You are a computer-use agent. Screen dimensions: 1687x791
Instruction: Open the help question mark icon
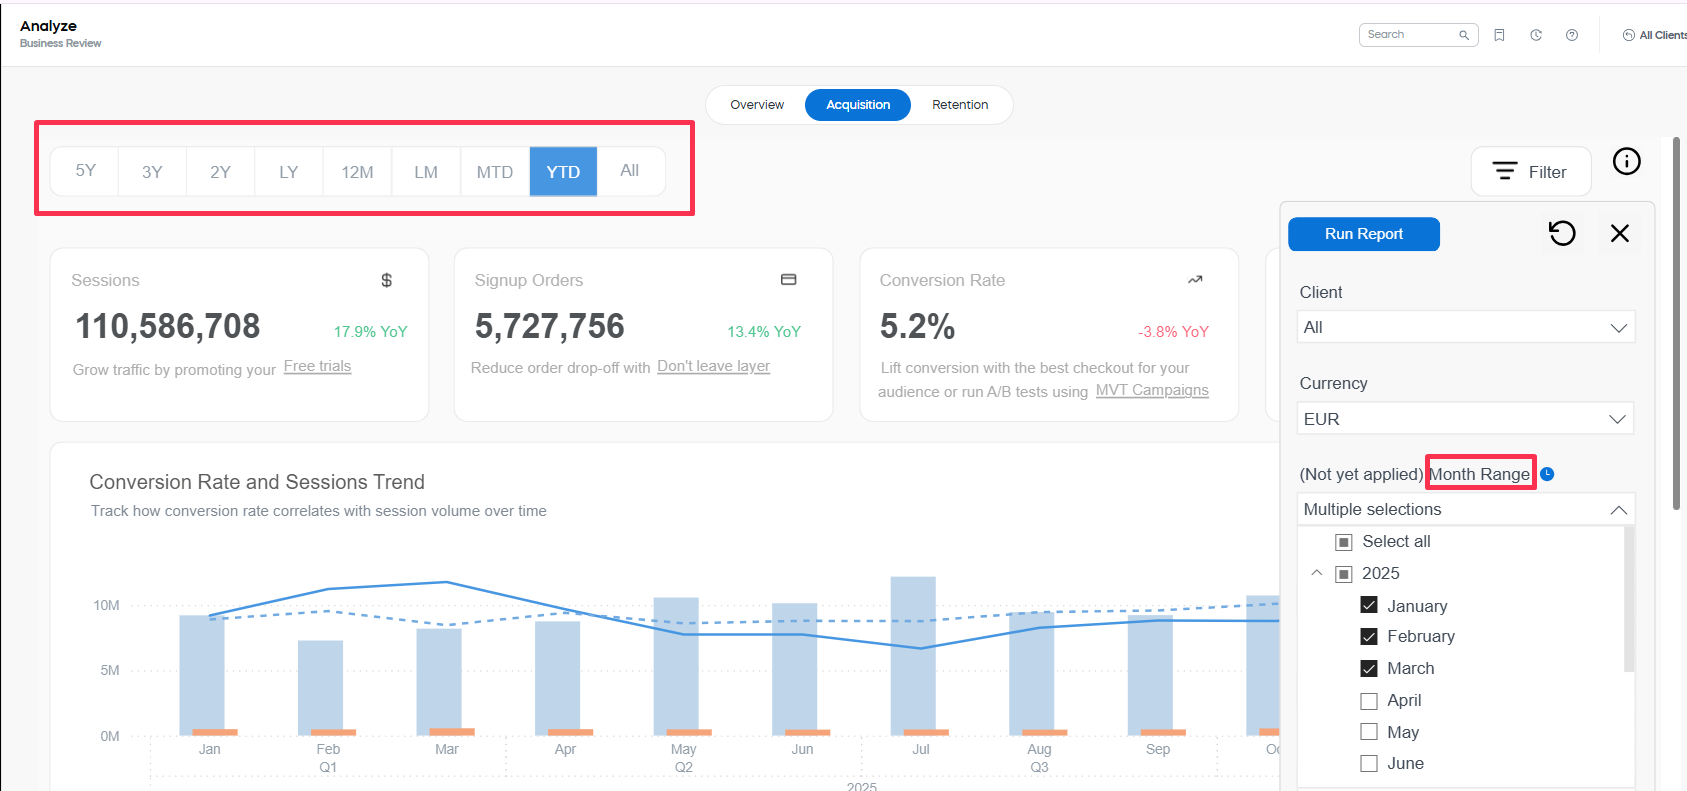click(1572, 35)
